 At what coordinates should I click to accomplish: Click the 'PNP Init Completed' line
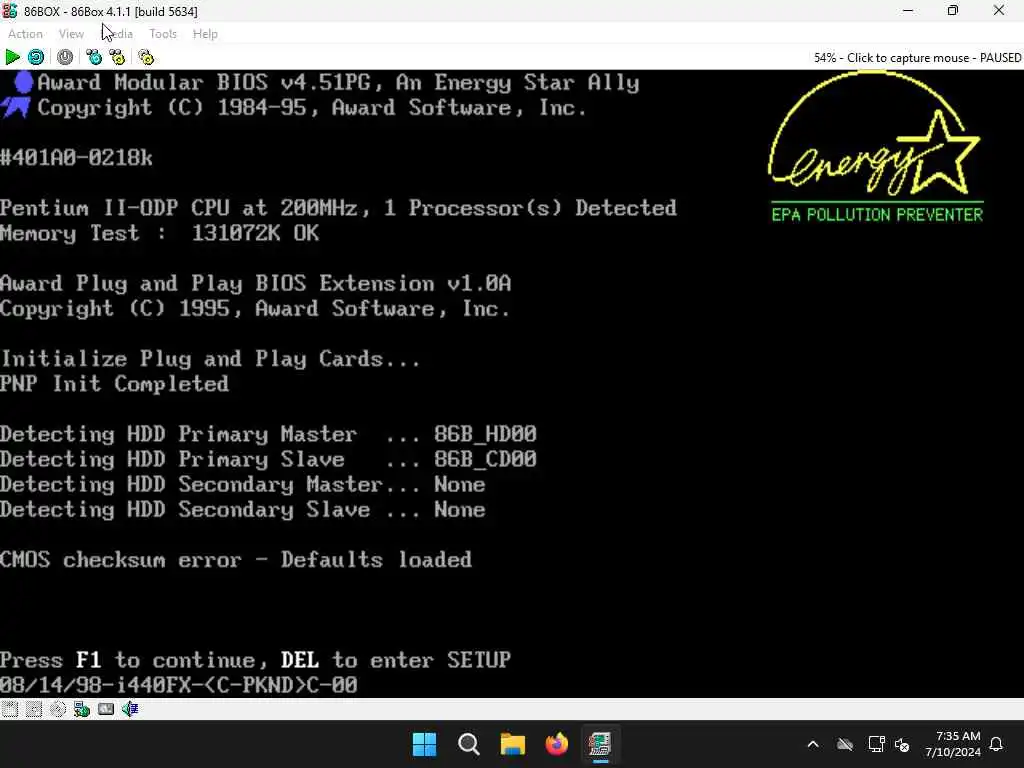(x=114, y=384)
